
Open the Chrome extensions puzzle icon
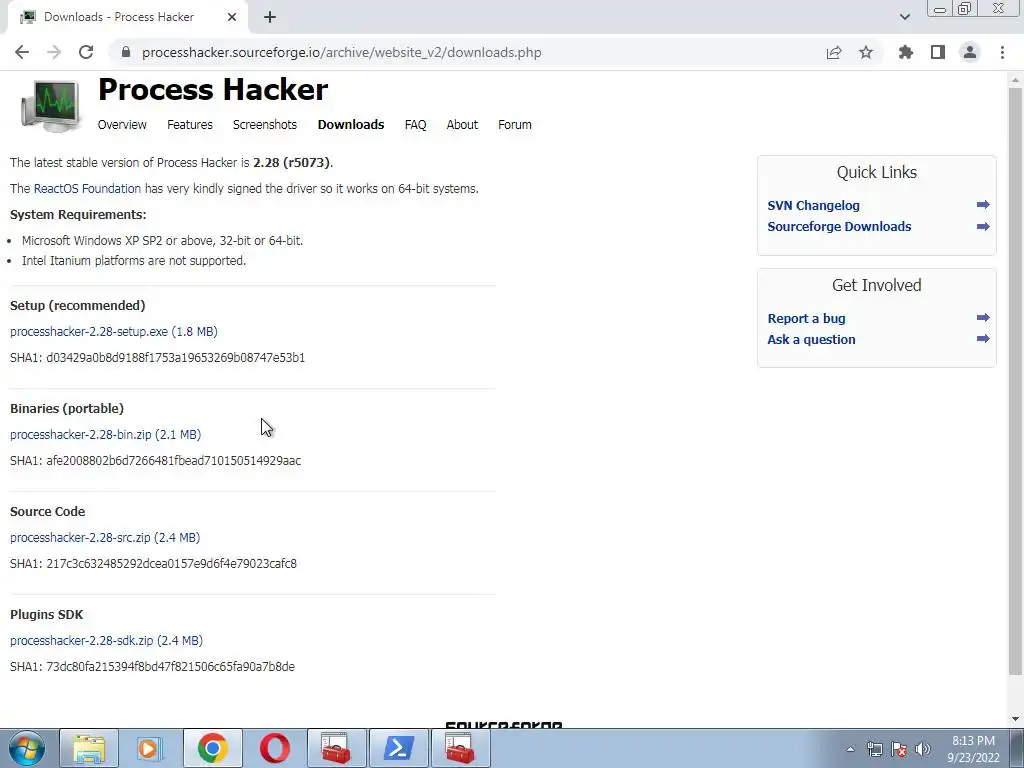tap(906, 52)
